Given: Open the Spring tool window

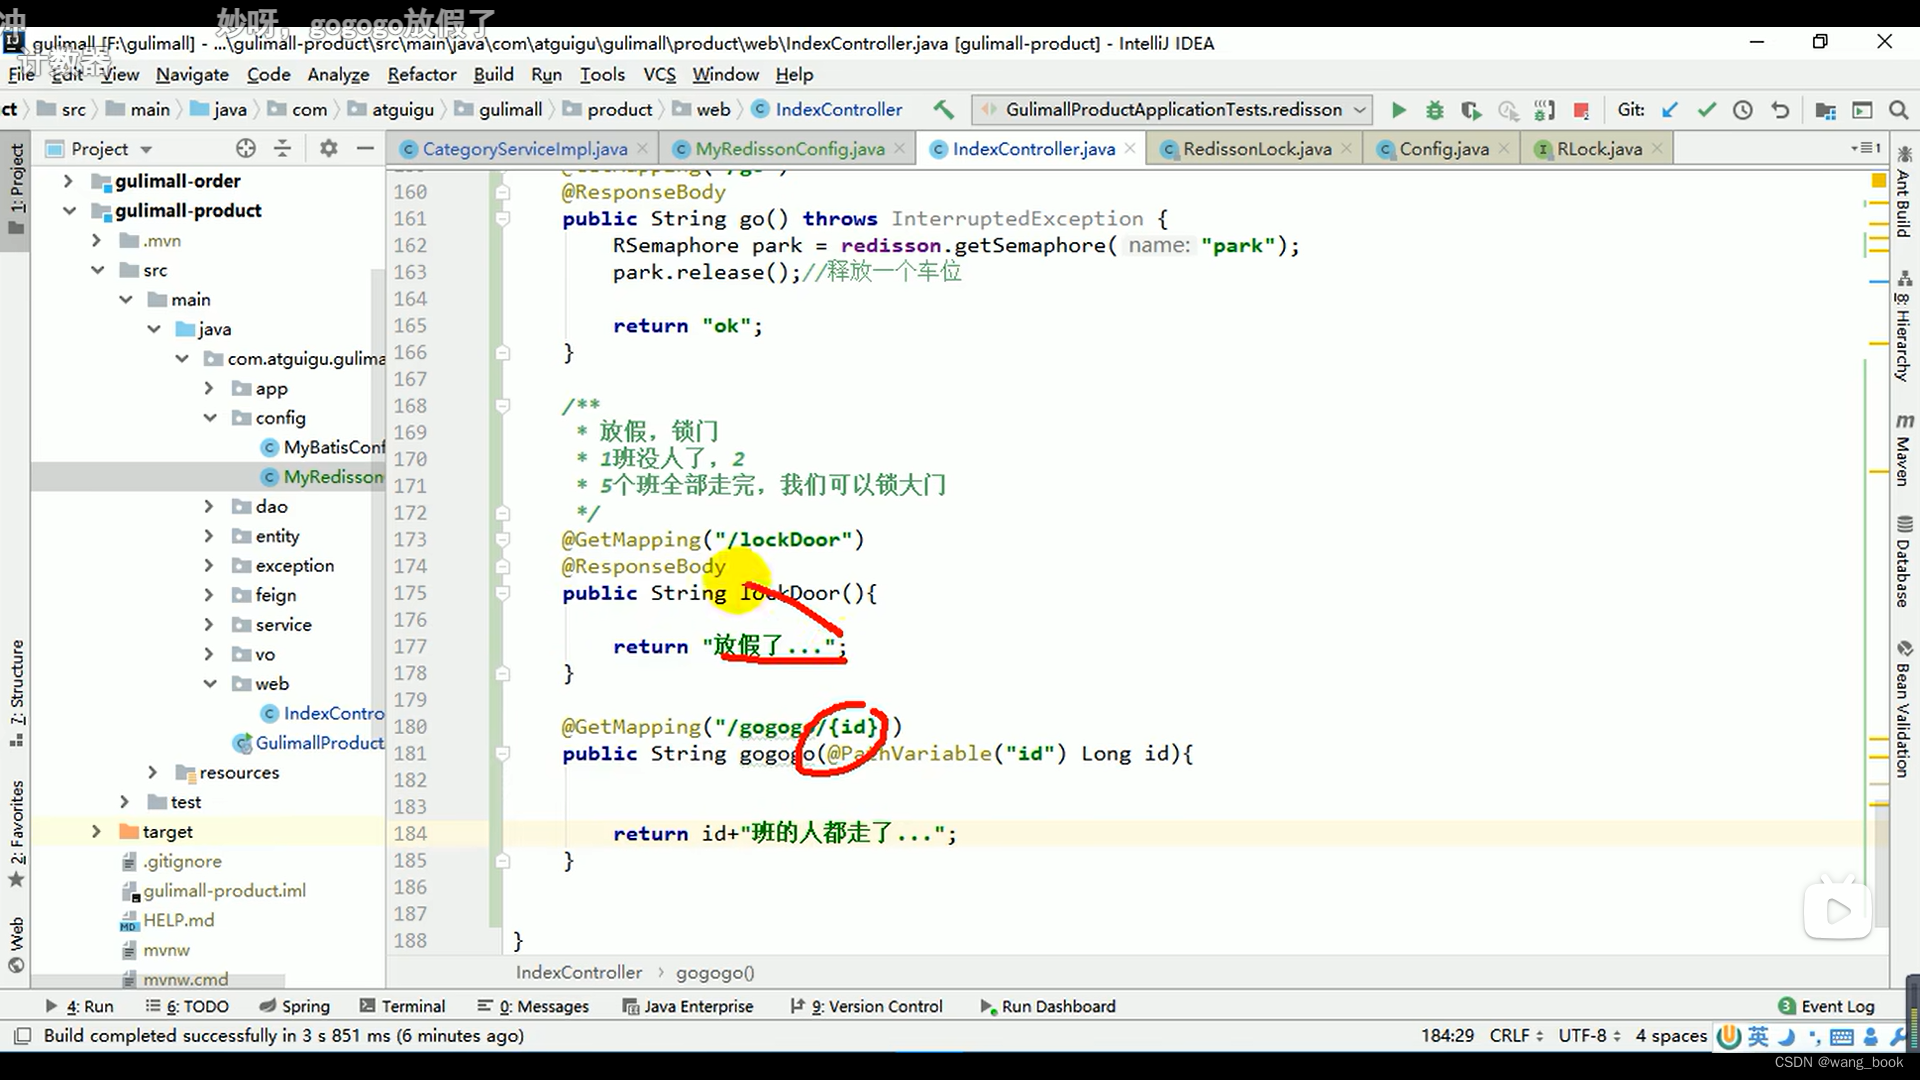Looking at the screenshot, I should [294, 1006].
